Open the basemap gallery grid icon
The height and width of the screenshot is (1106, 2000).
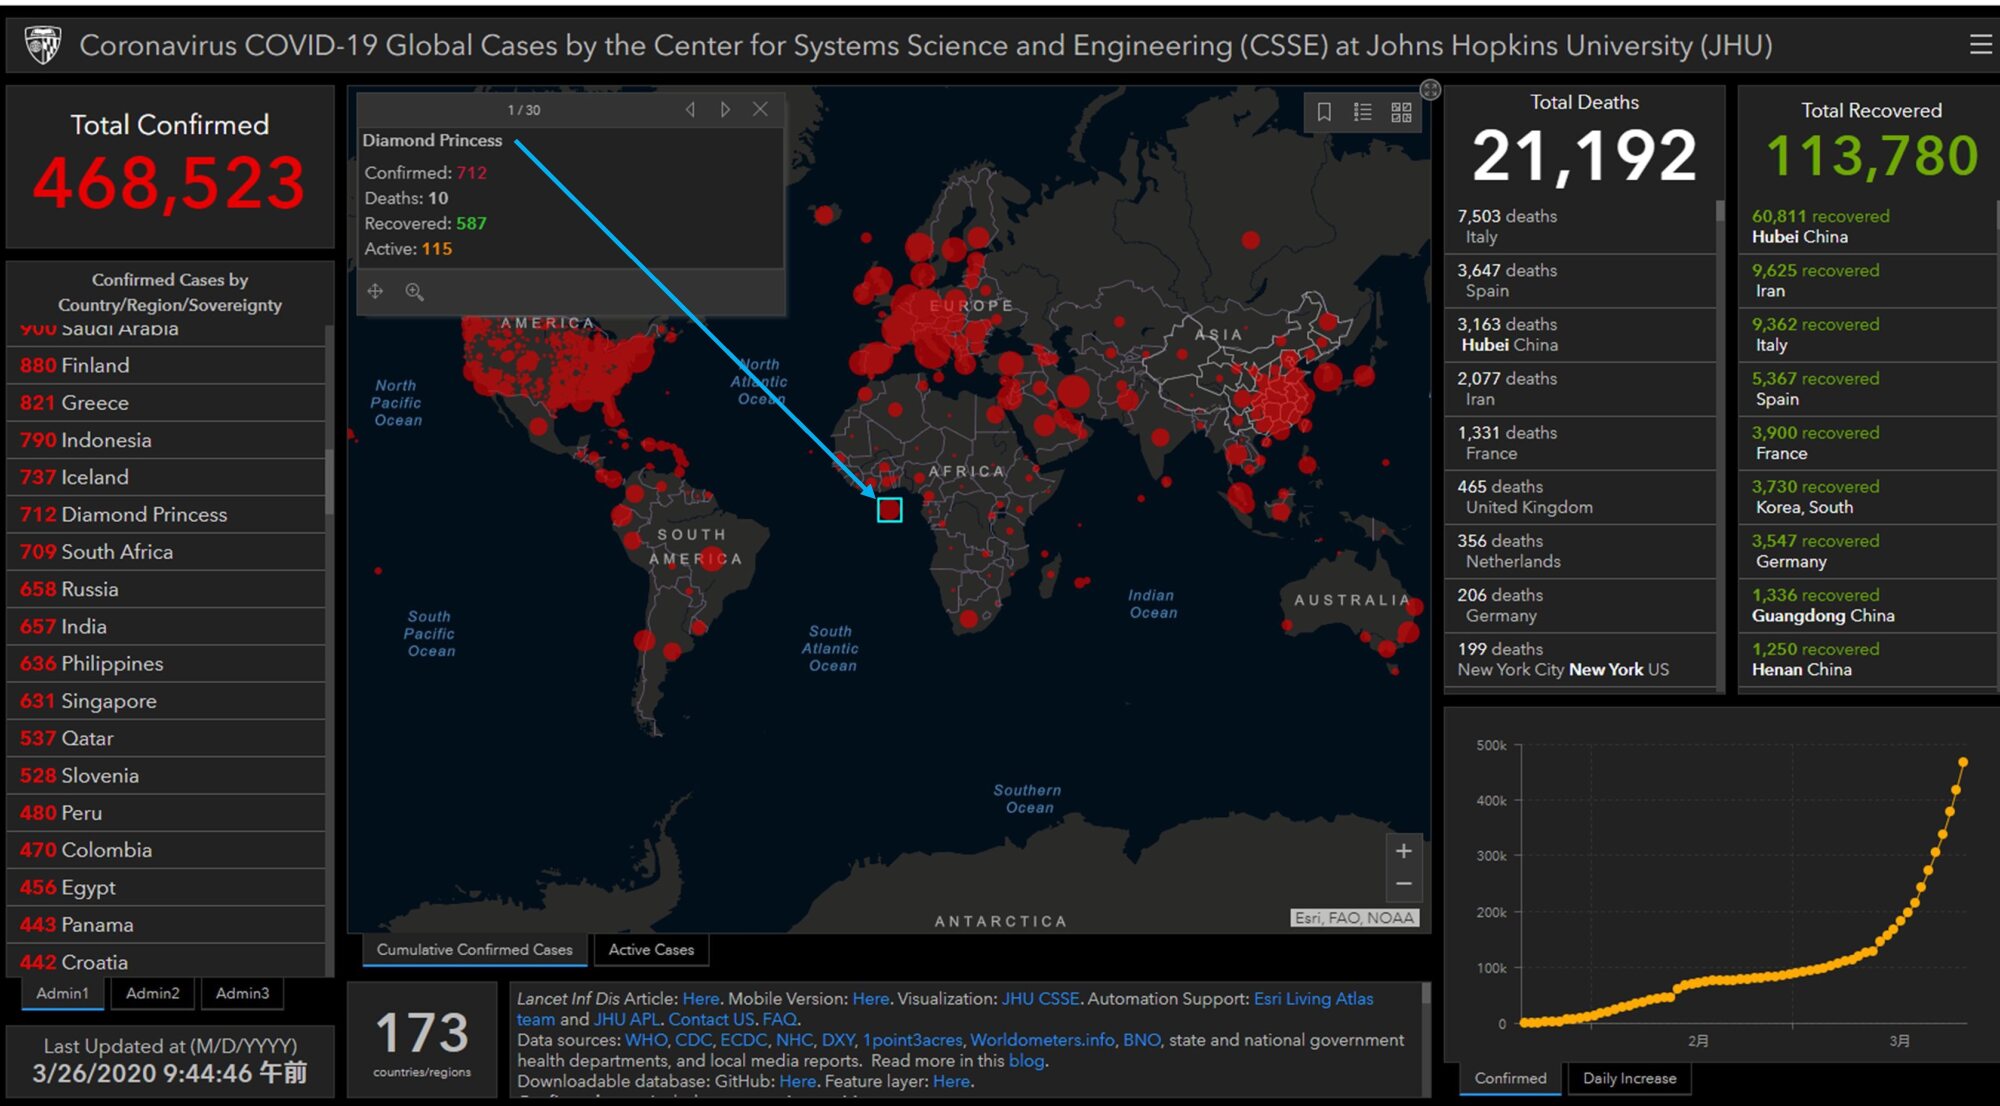1401,112
